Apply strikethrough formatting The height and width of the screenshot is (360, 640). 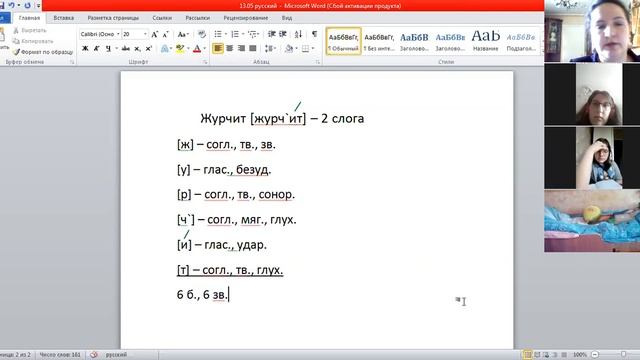click(x=126, y=49)
